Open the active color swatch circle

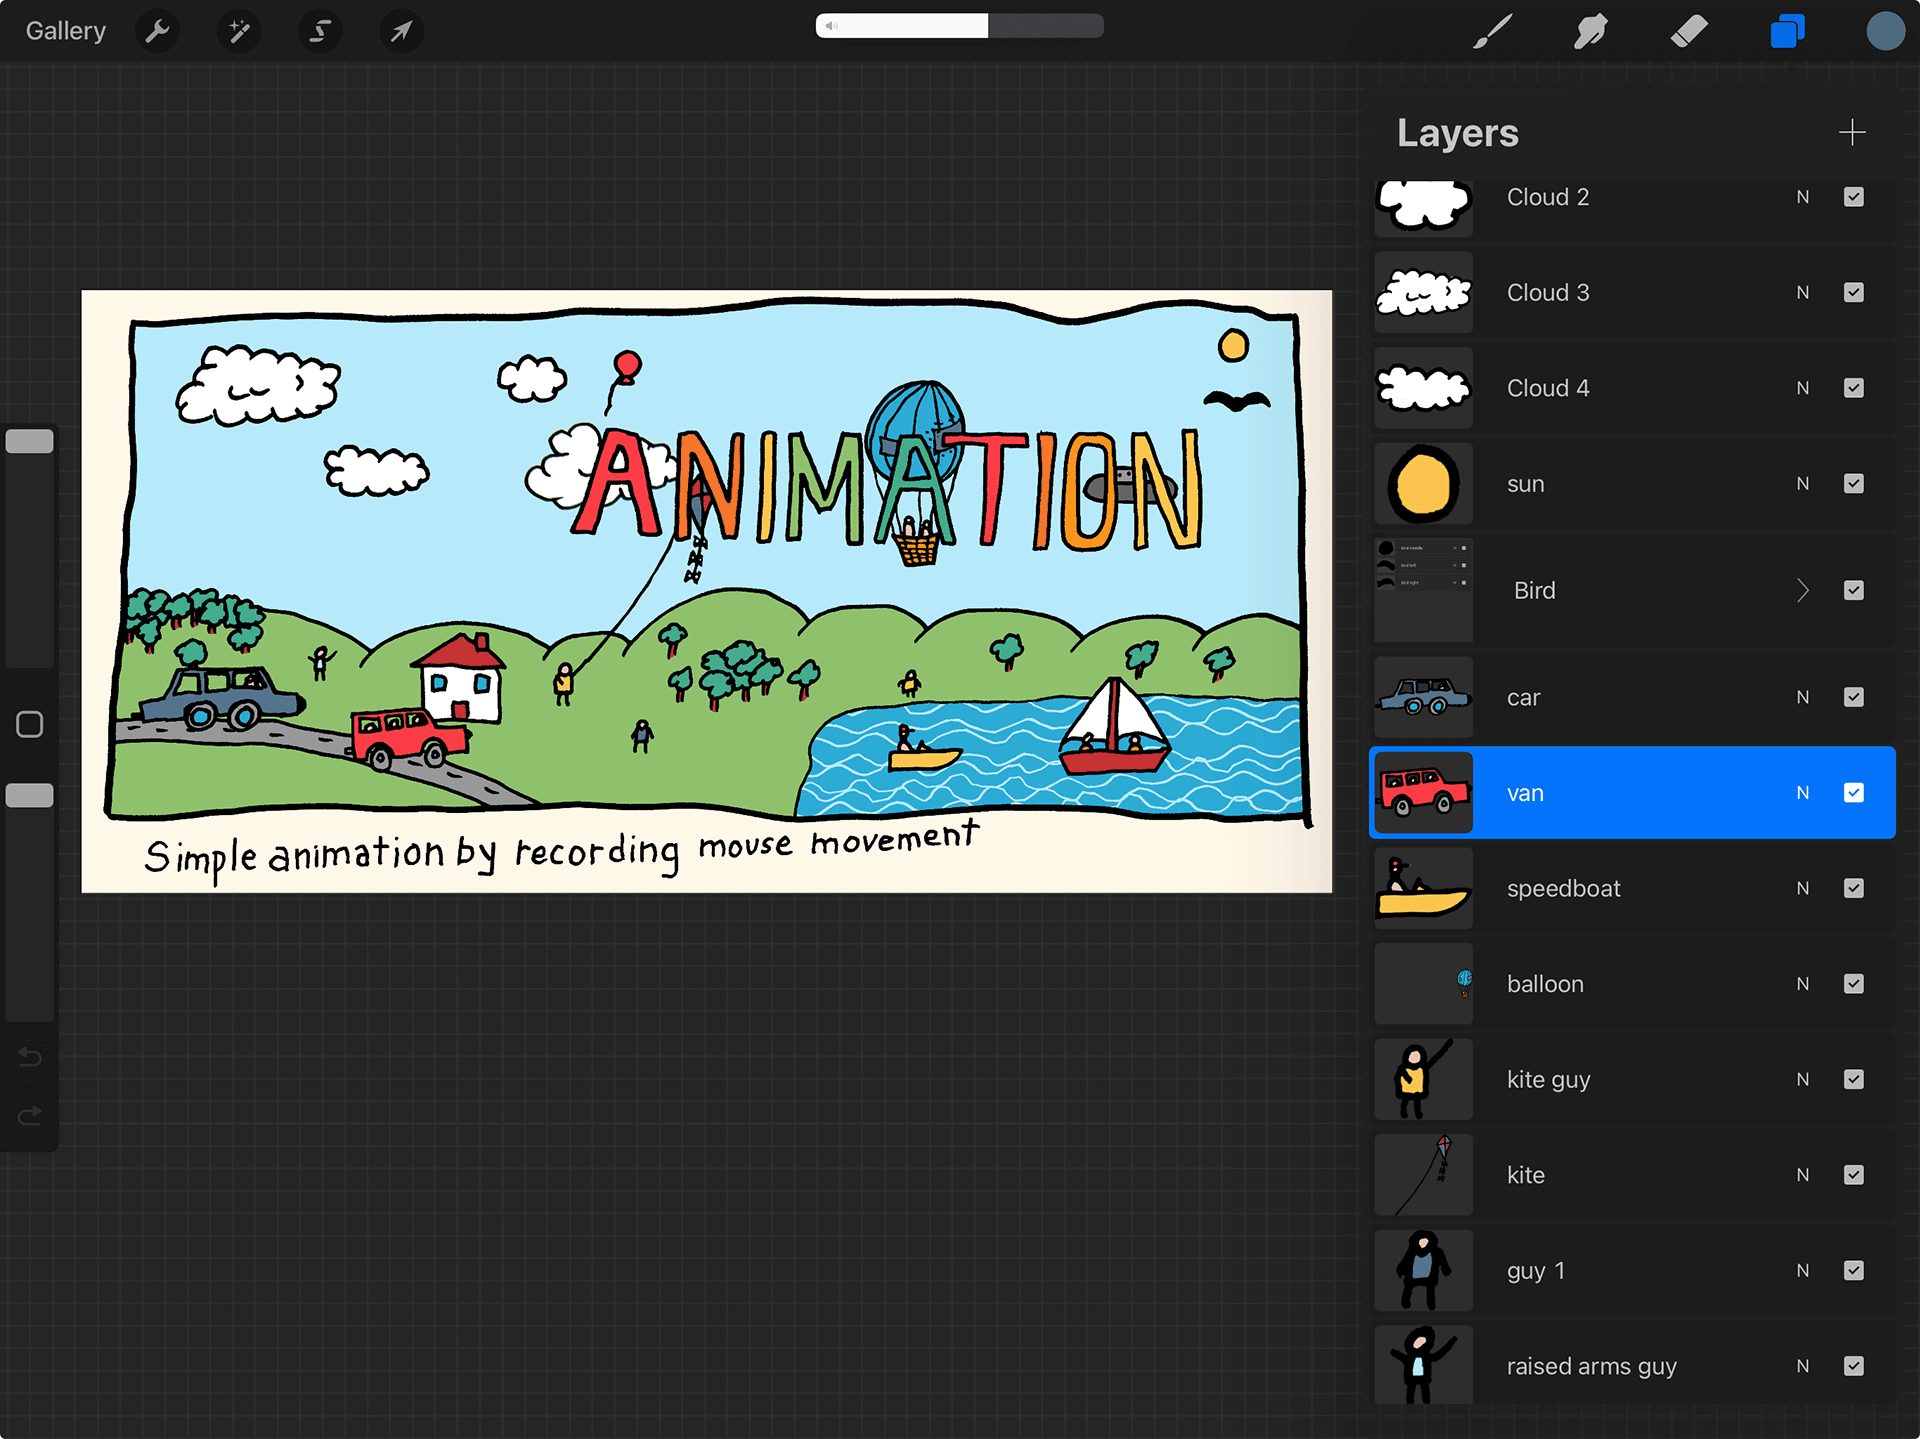click(x=1885, y=31)
